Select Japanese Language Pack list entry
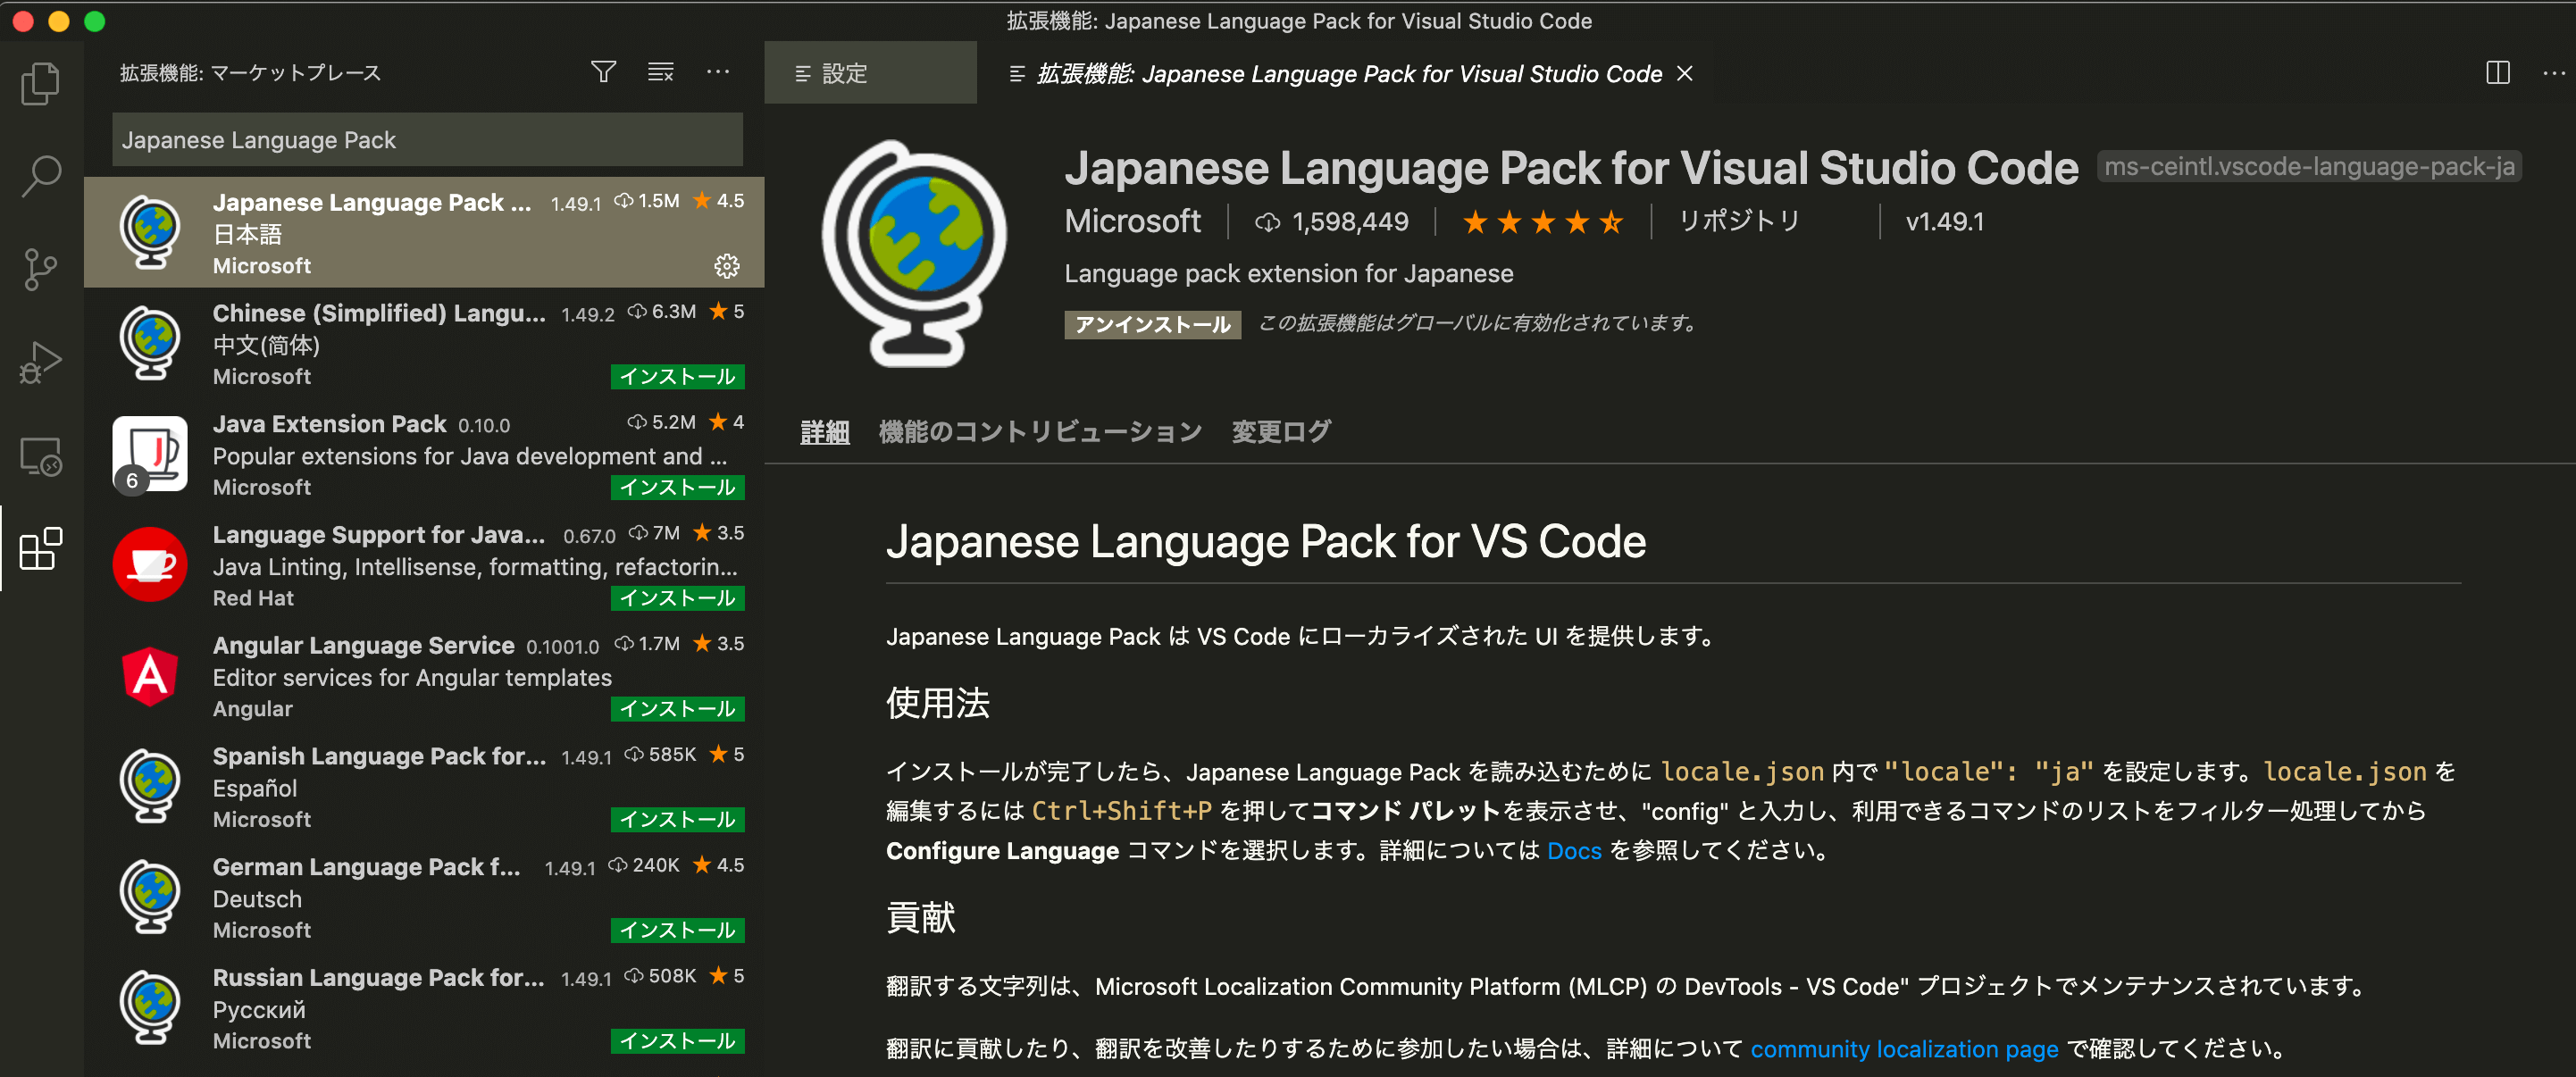Viewport: 2576px width, 1077px height. click(x=424, y=232)
